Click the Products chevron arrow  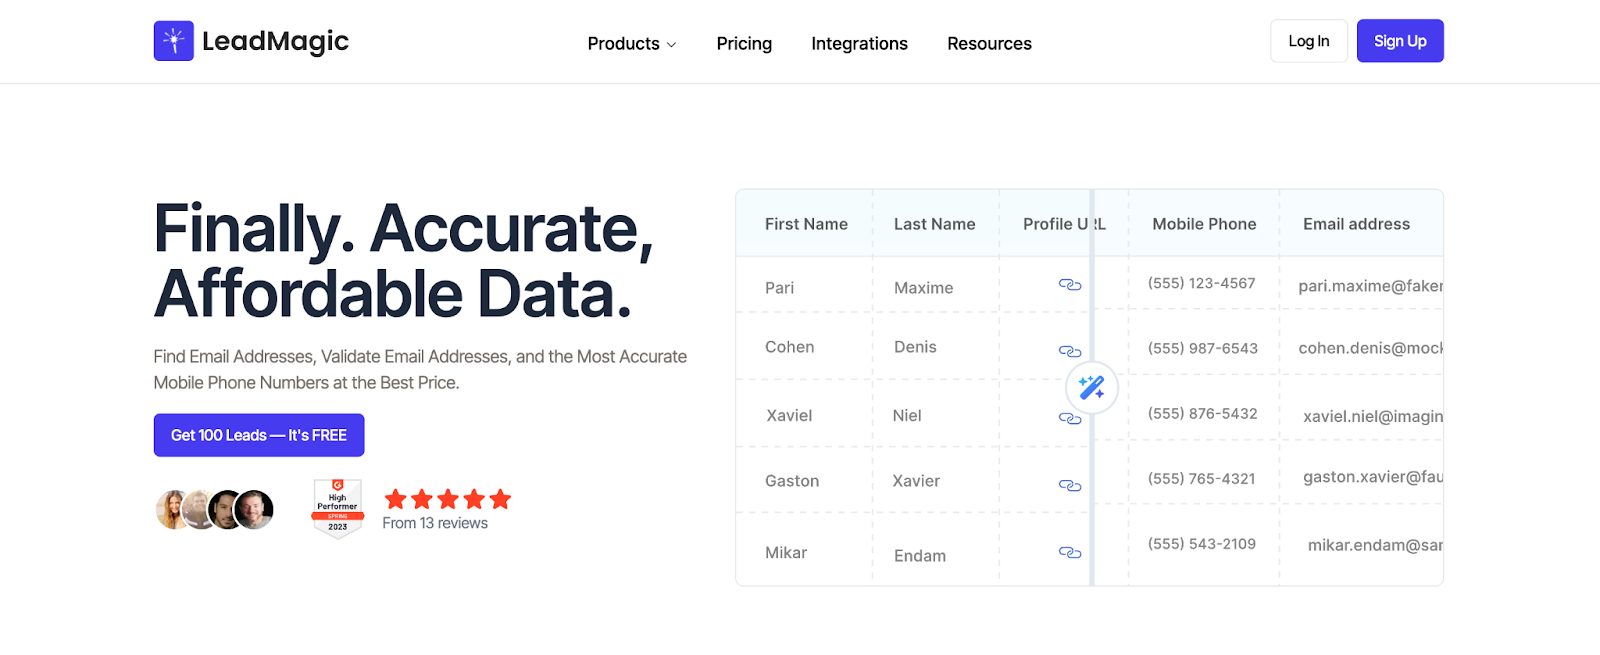671,45
